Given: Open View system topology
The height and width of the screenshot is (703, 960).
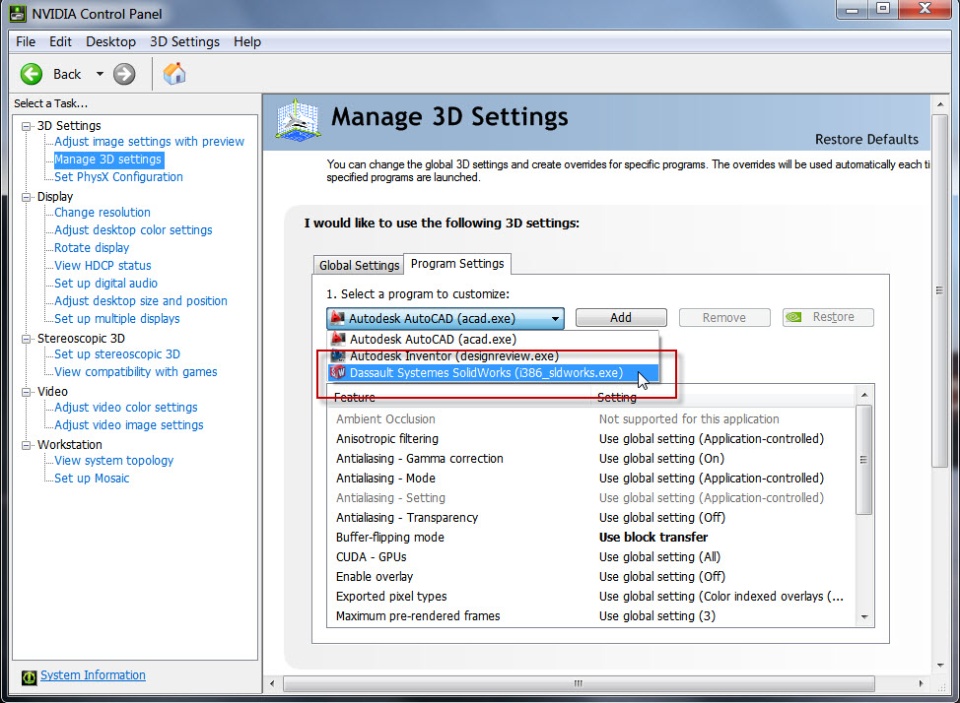Looking at the screenshot, I should tap(114, 461).
